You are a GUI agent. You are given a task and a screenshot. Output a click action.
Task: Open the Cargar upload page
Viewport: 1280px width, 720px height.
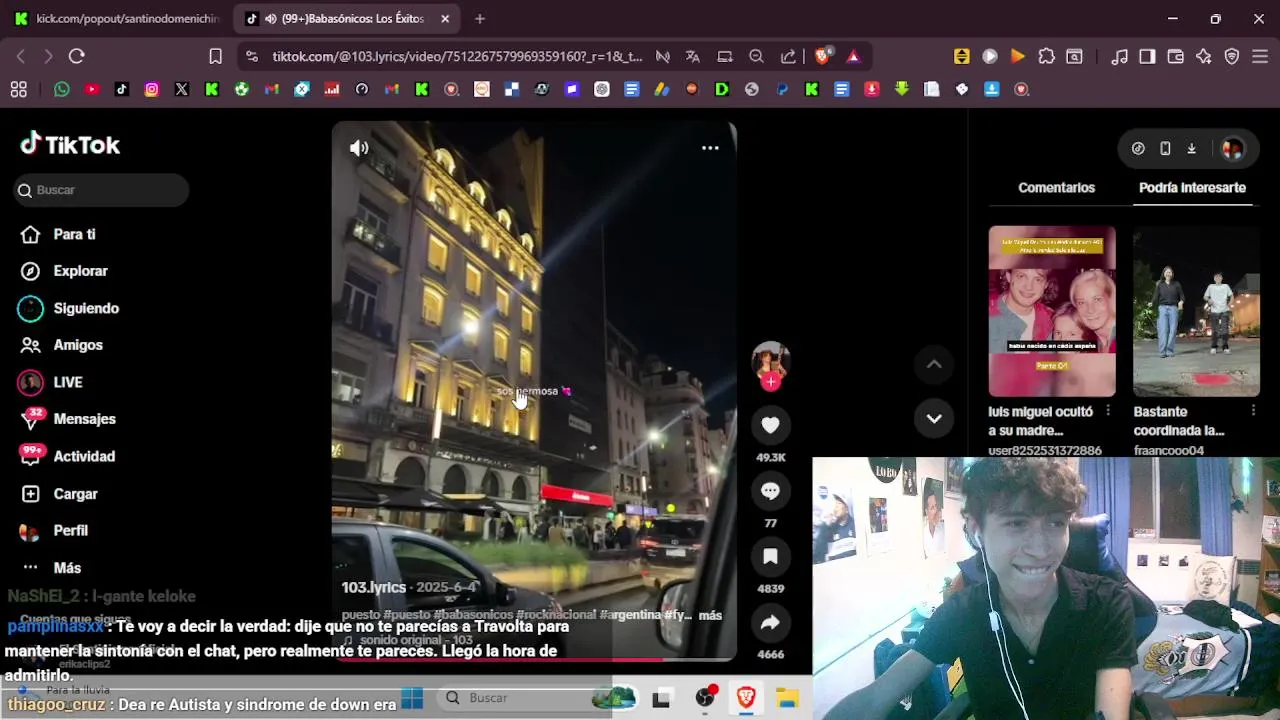[x=75, y=494]
